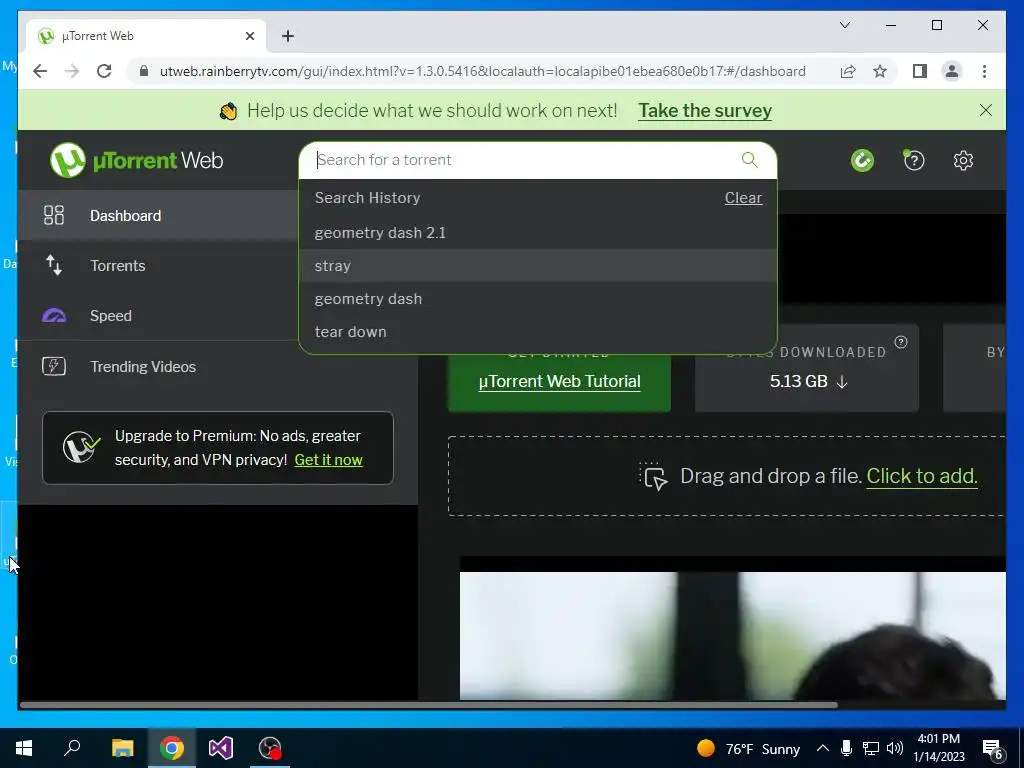Open the Chrome profile avatar
This screenshot has width=1024, height=768.
[952, 71]
